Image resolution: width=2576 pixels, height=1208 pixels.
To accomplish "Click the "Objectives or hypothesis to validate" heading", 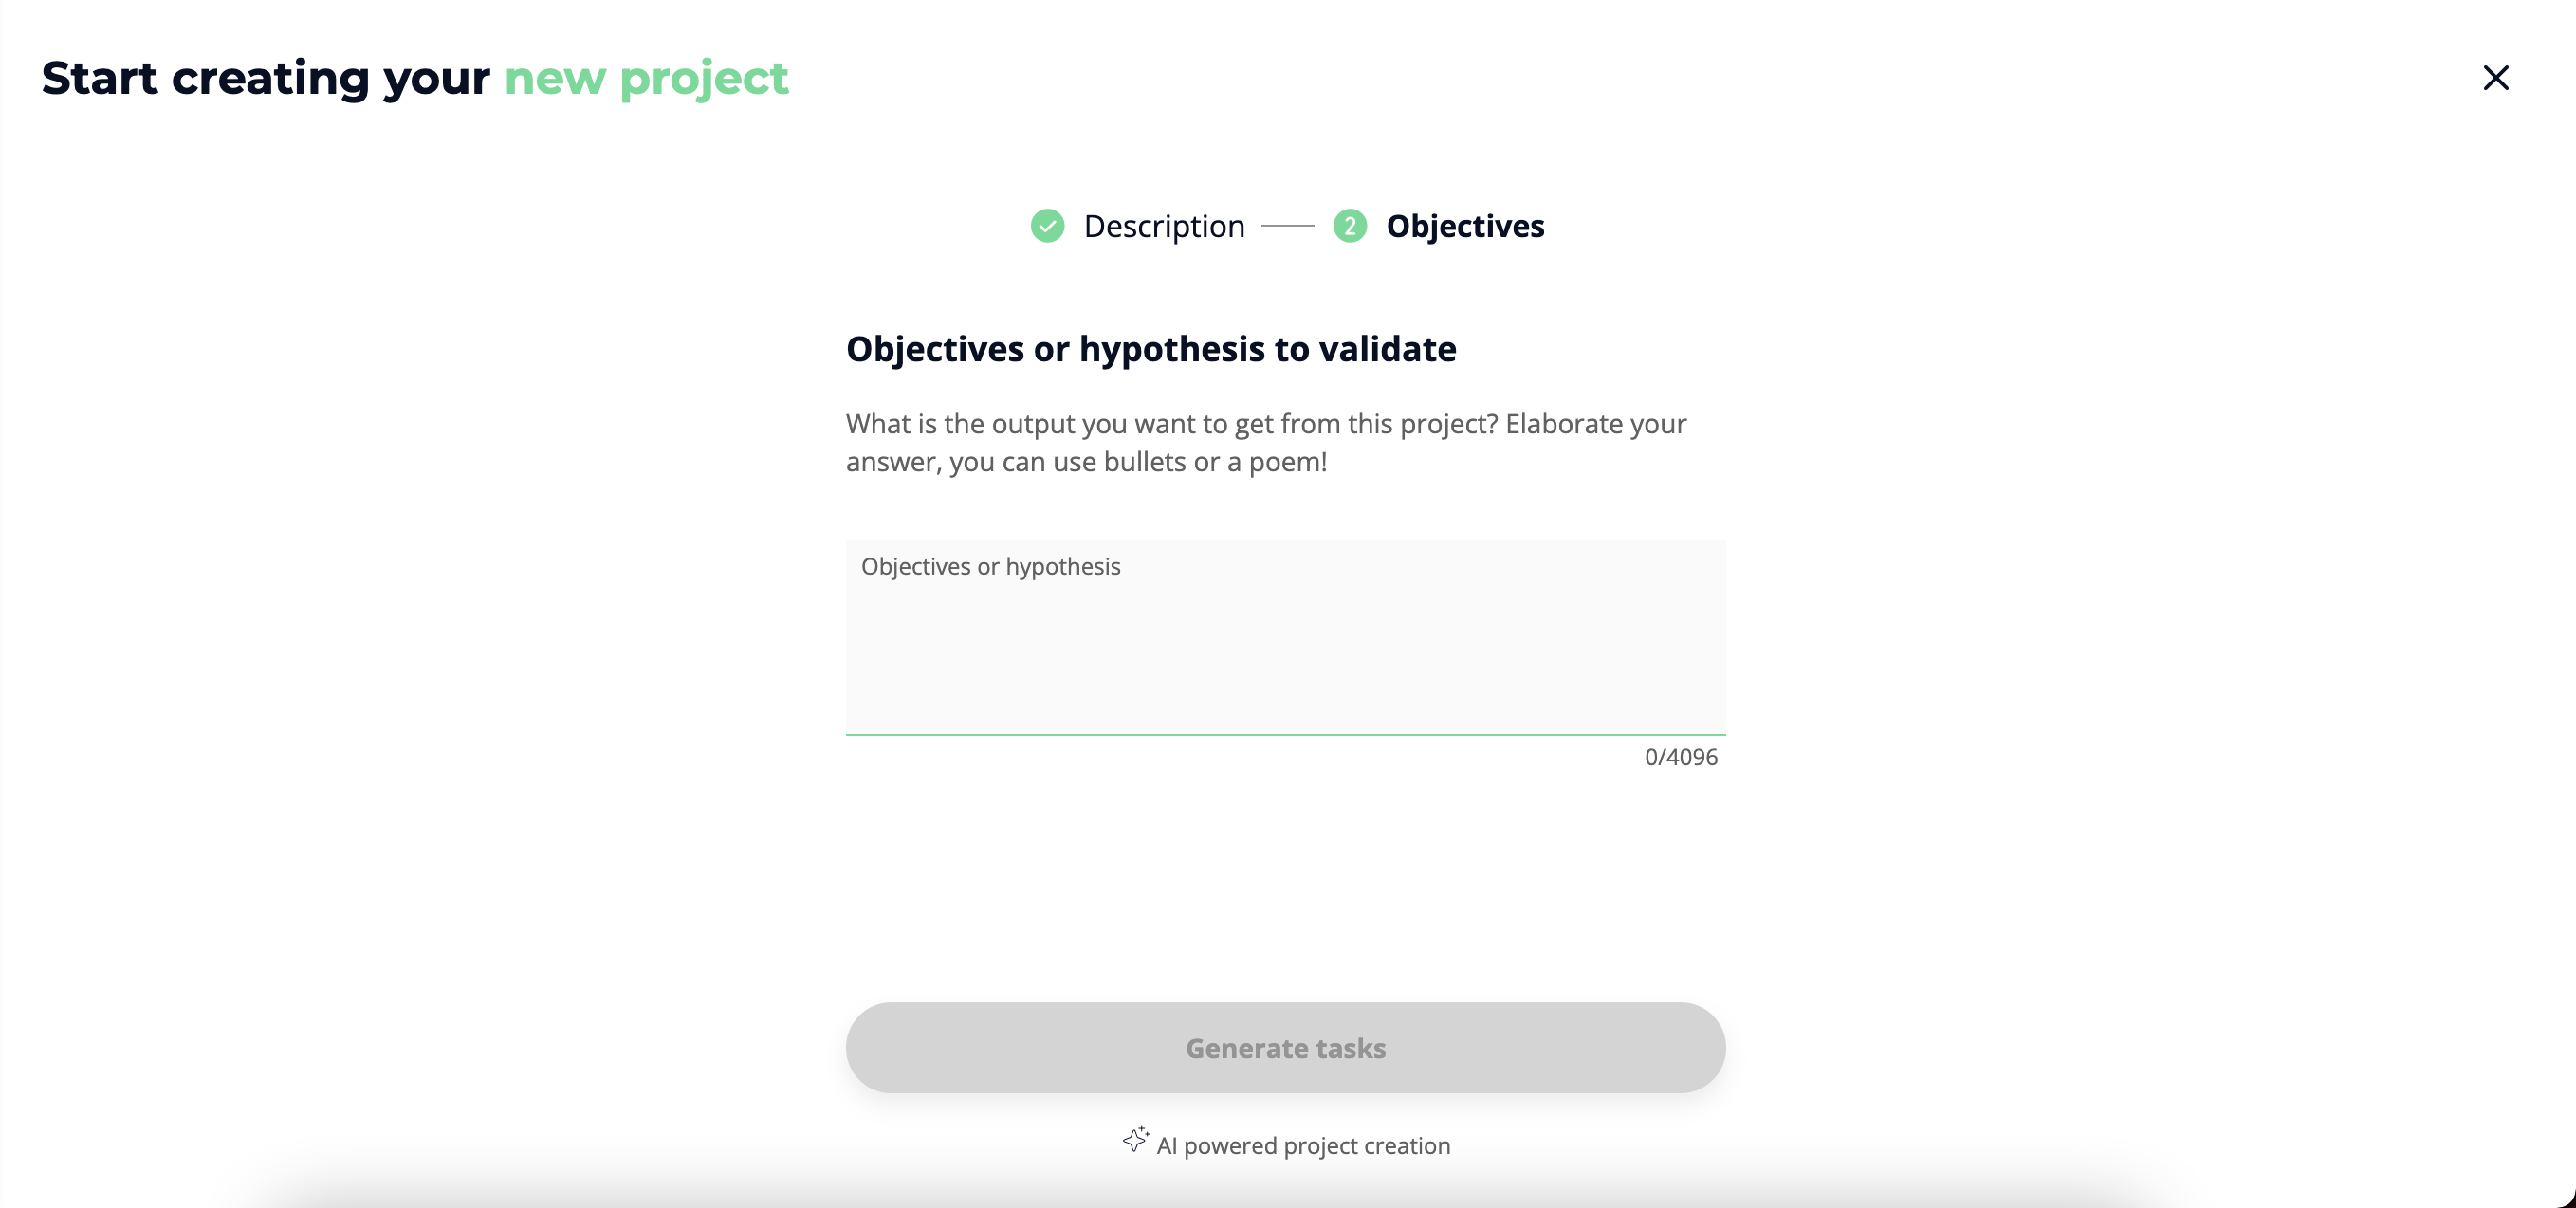I will [1150, 349].
